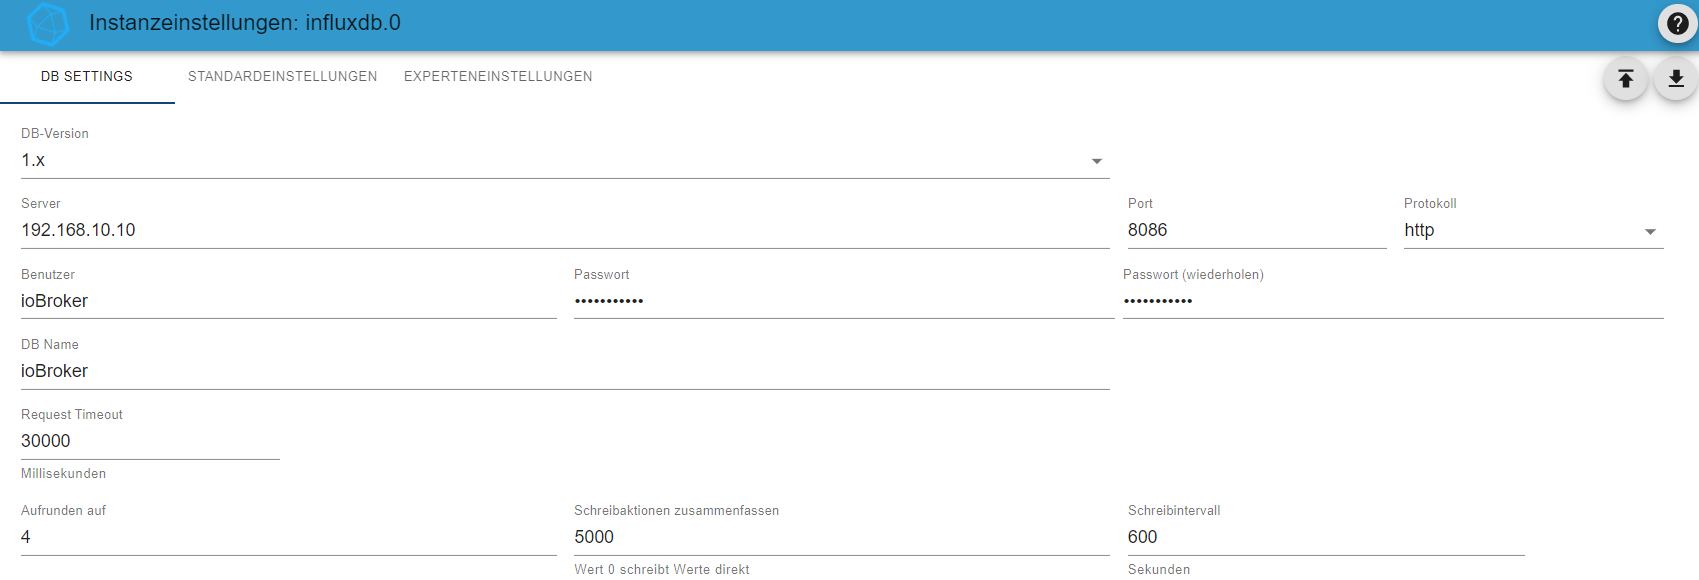The image size is (1699, 580).
Task: Click the influxdb adapter logo icon
Action: [47, 24]
